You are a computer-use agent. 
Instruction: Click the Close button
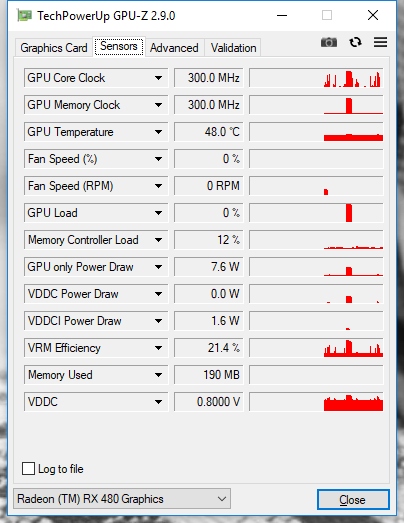point(353,499)
